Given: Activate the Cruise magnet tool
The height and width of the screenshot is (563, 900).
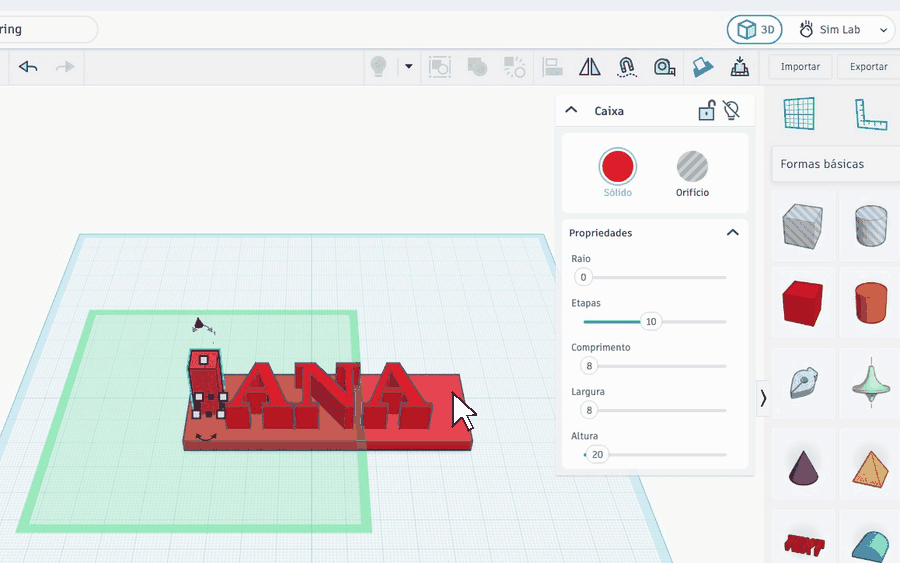Looking at the screenshot, I should pos(627,67).
